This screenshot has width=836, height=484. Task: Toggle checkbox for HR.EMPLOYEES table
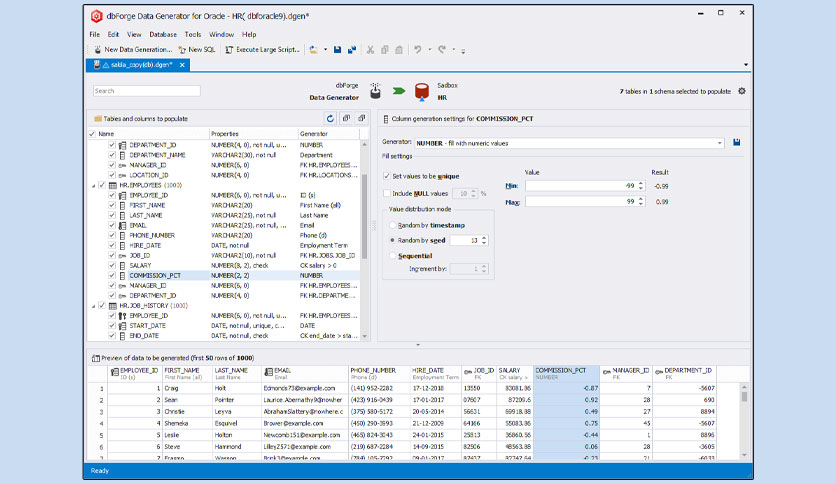coord(102,185)
